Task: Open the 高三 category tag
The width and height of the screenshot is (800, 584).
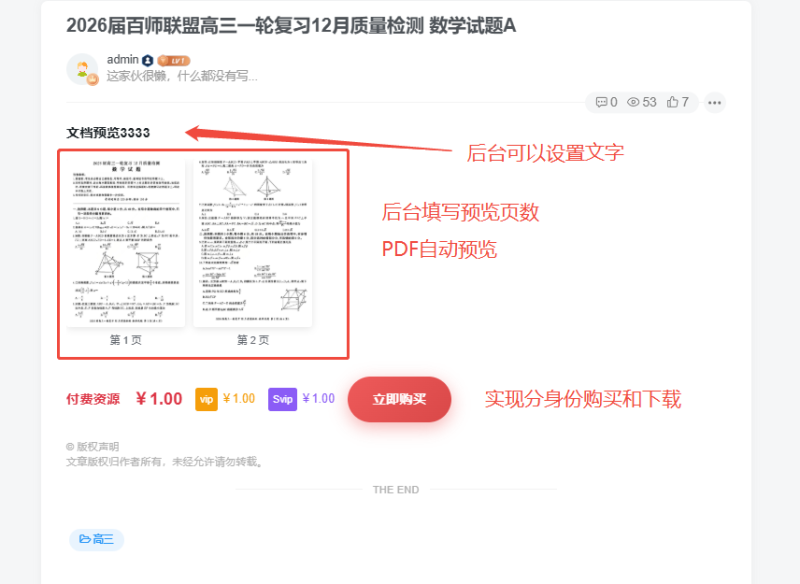Action: [96, 539]
